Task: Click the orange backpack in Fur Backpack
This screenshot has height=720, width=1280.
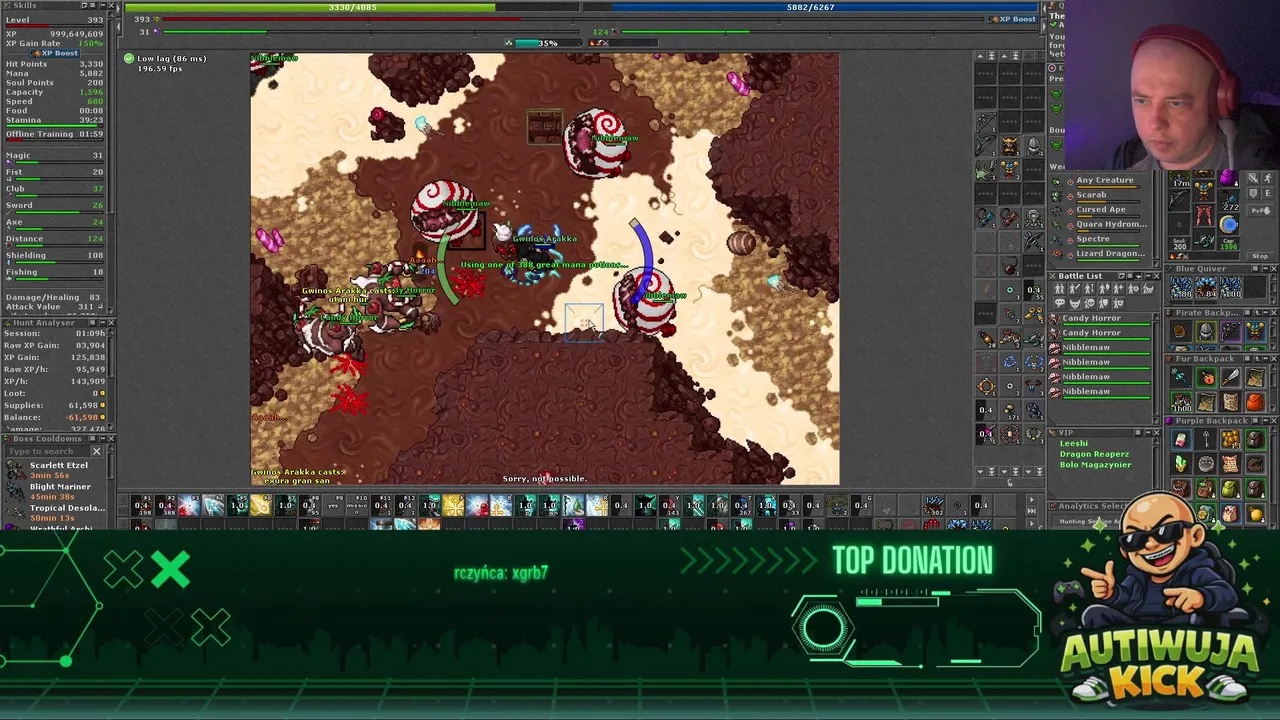Action: 1255,402
